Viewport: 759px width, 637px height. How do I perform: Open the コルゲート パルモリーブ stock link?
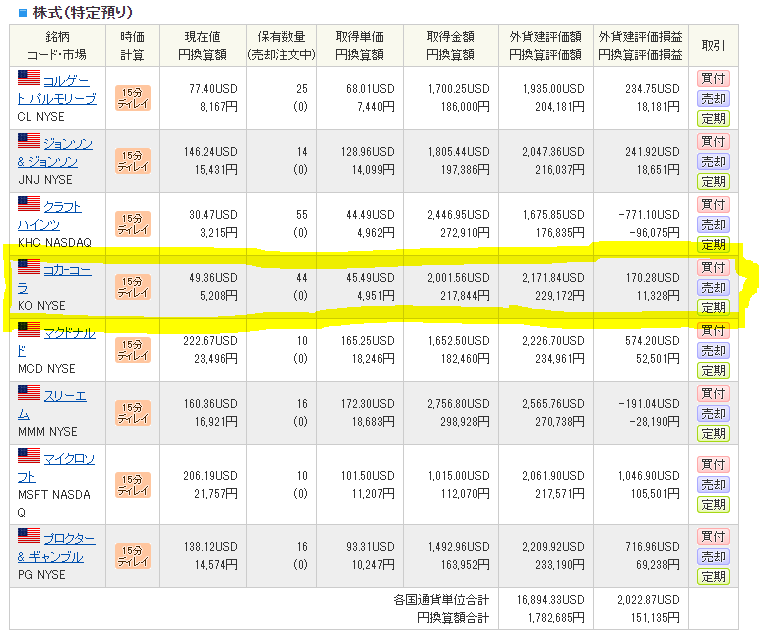pos(57,90)
